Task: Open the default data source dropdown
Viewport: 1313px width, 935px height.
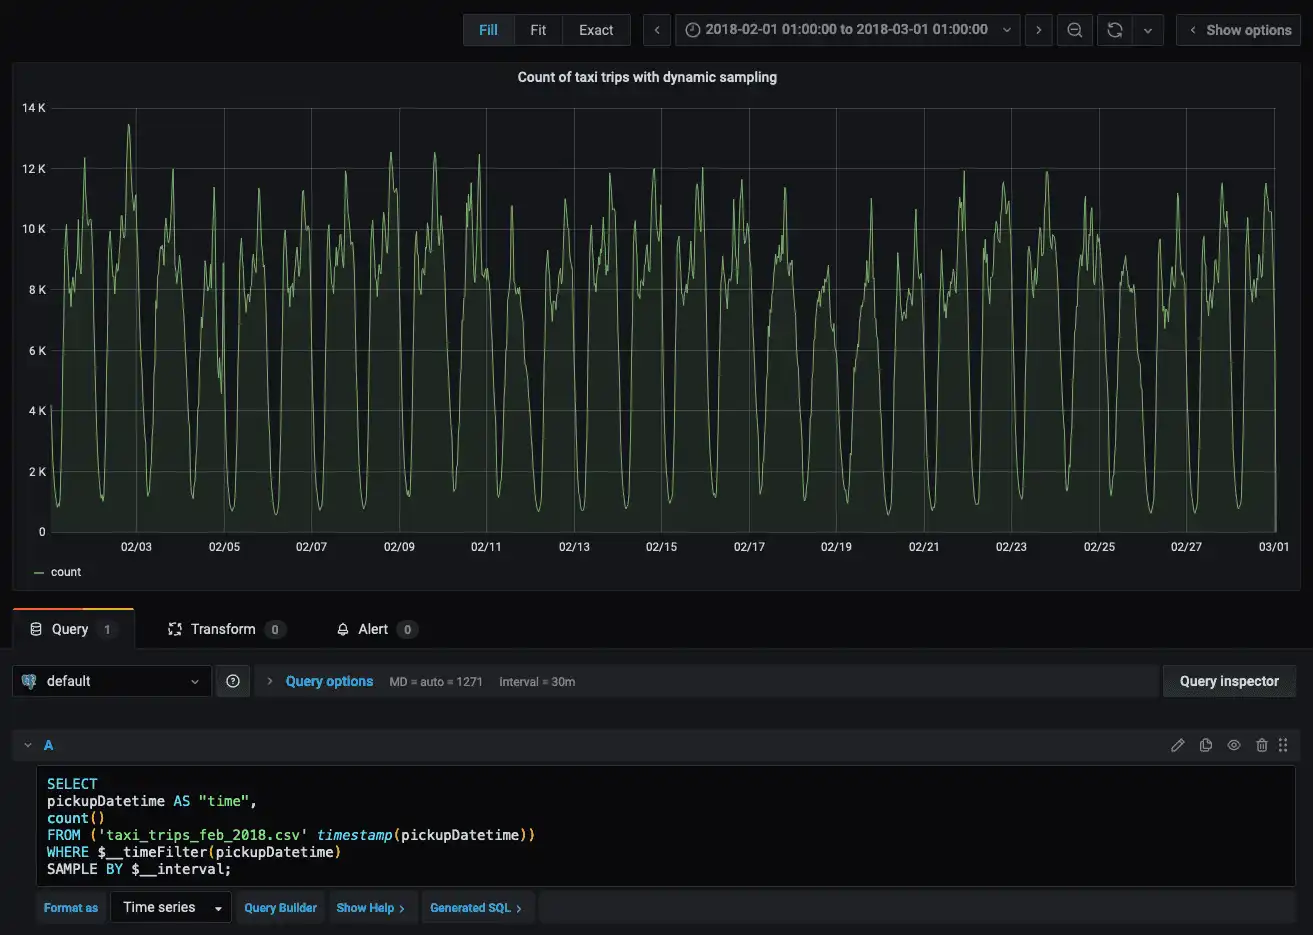Action: coord(112,681)
